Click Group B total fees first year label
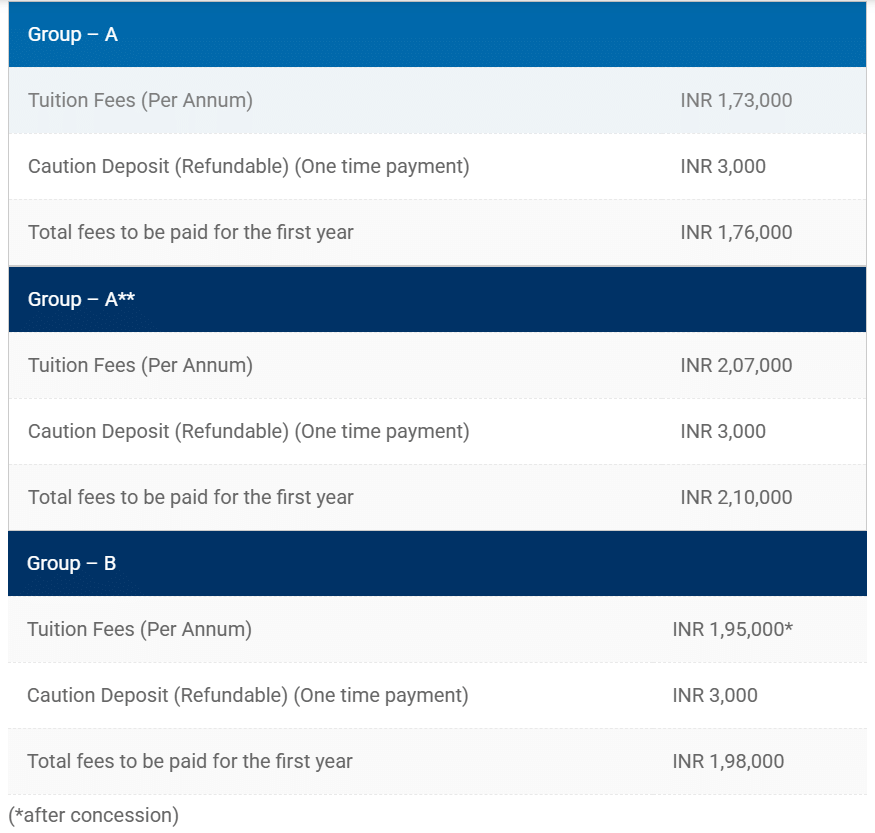Viewport: 875px width, 833px height. 190,761
